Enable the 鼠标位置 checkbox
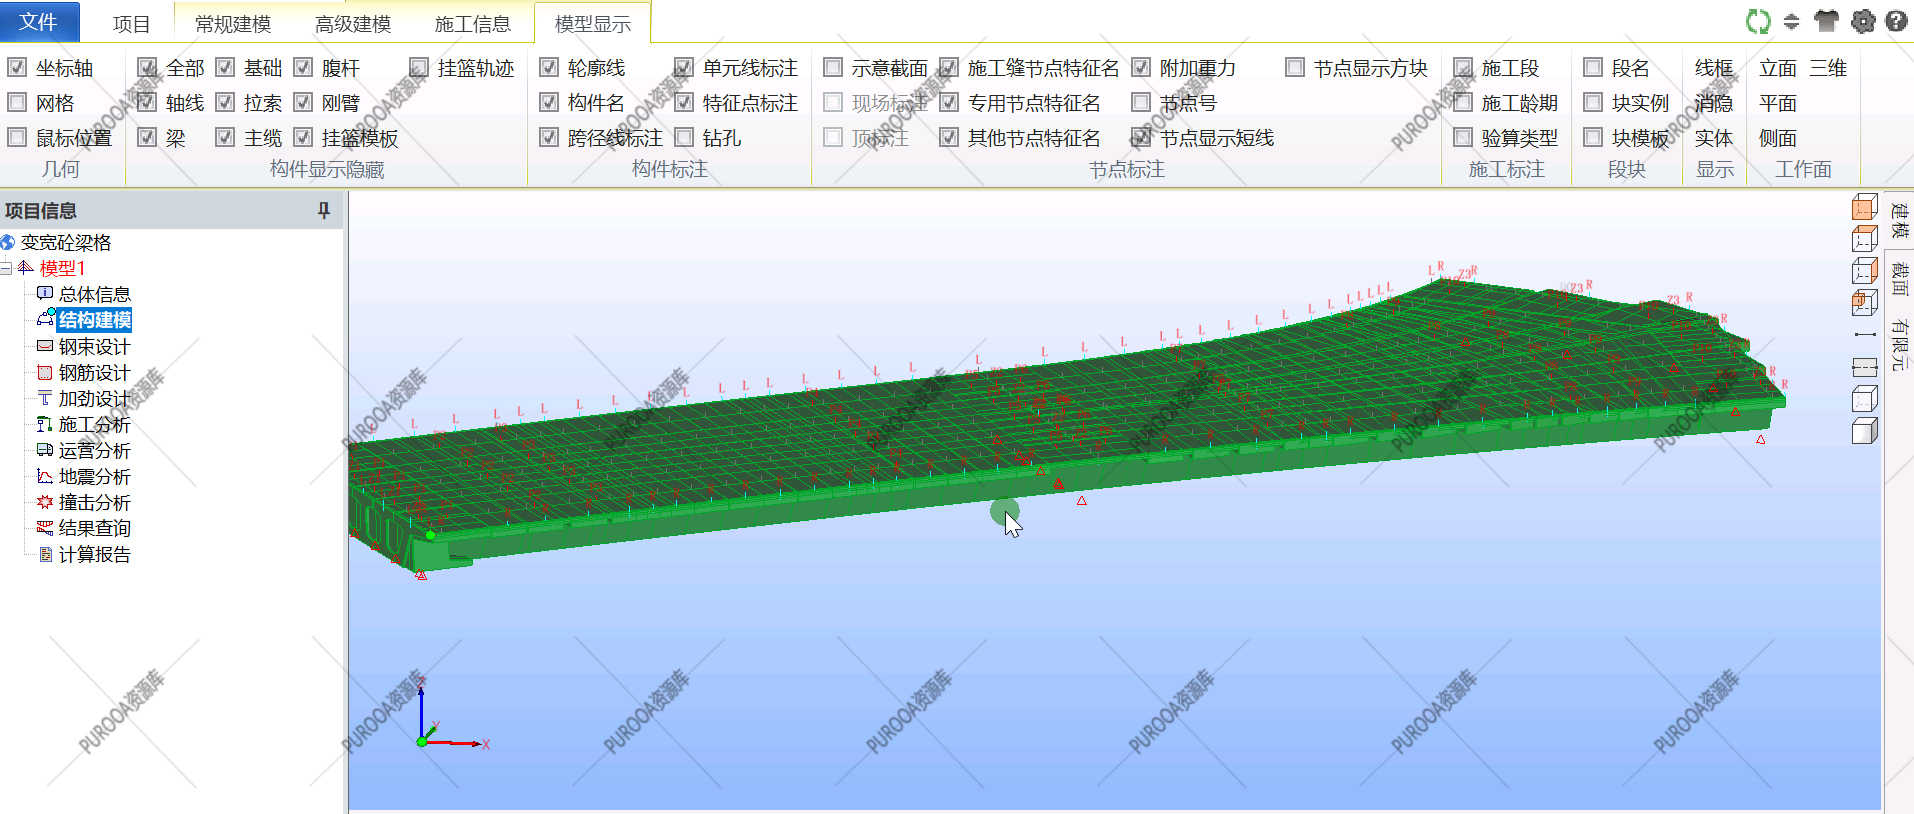This screenshot has height=814, width=1914. coord(17,137)
